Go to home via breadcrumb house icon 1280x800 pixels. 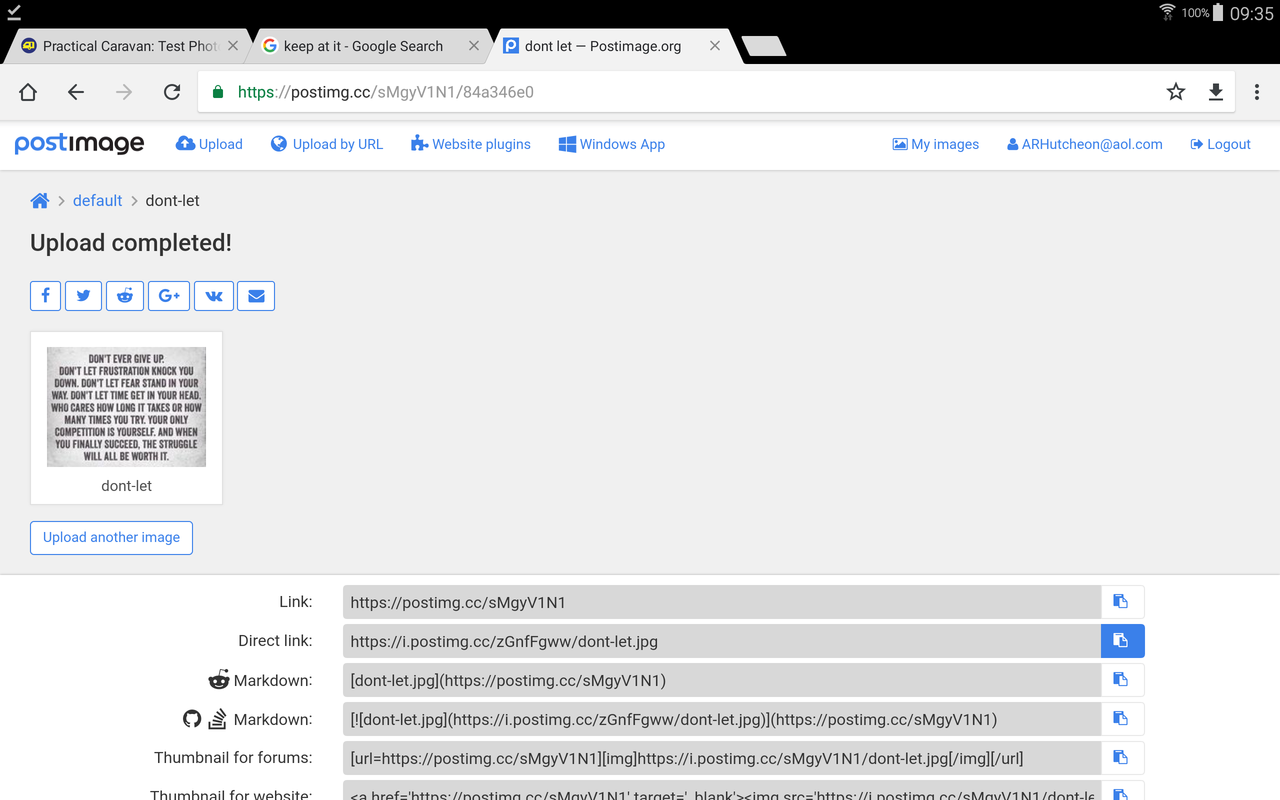pyautogui.click(x=40, y=201)
